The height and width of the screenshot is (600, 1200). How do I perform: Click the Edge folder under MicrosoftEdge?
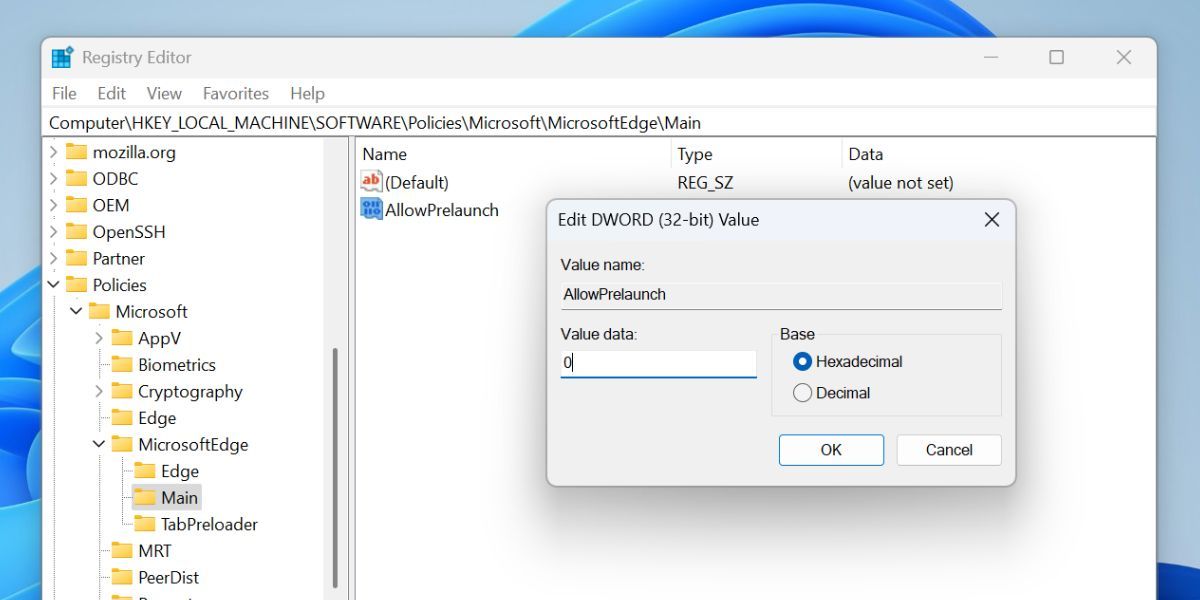(145, 471)
